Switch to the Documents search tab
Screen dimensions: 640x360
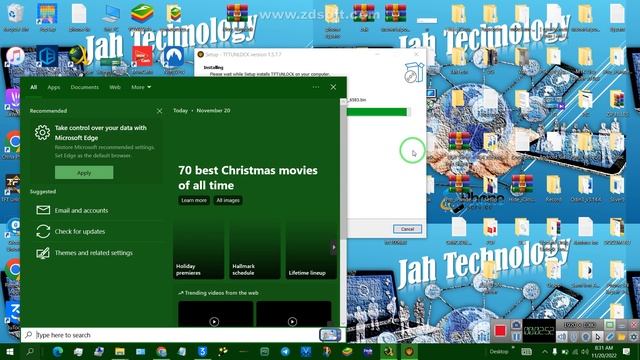(x=84, y=87)
